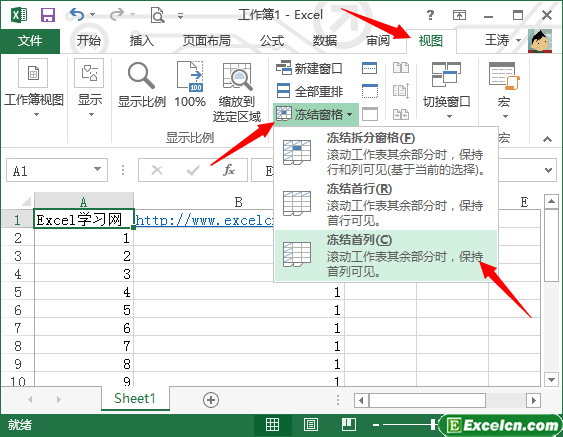Open Ribbon Display Options button
Image resolution: width=563 pixels, height=437 pixels.
459,15
